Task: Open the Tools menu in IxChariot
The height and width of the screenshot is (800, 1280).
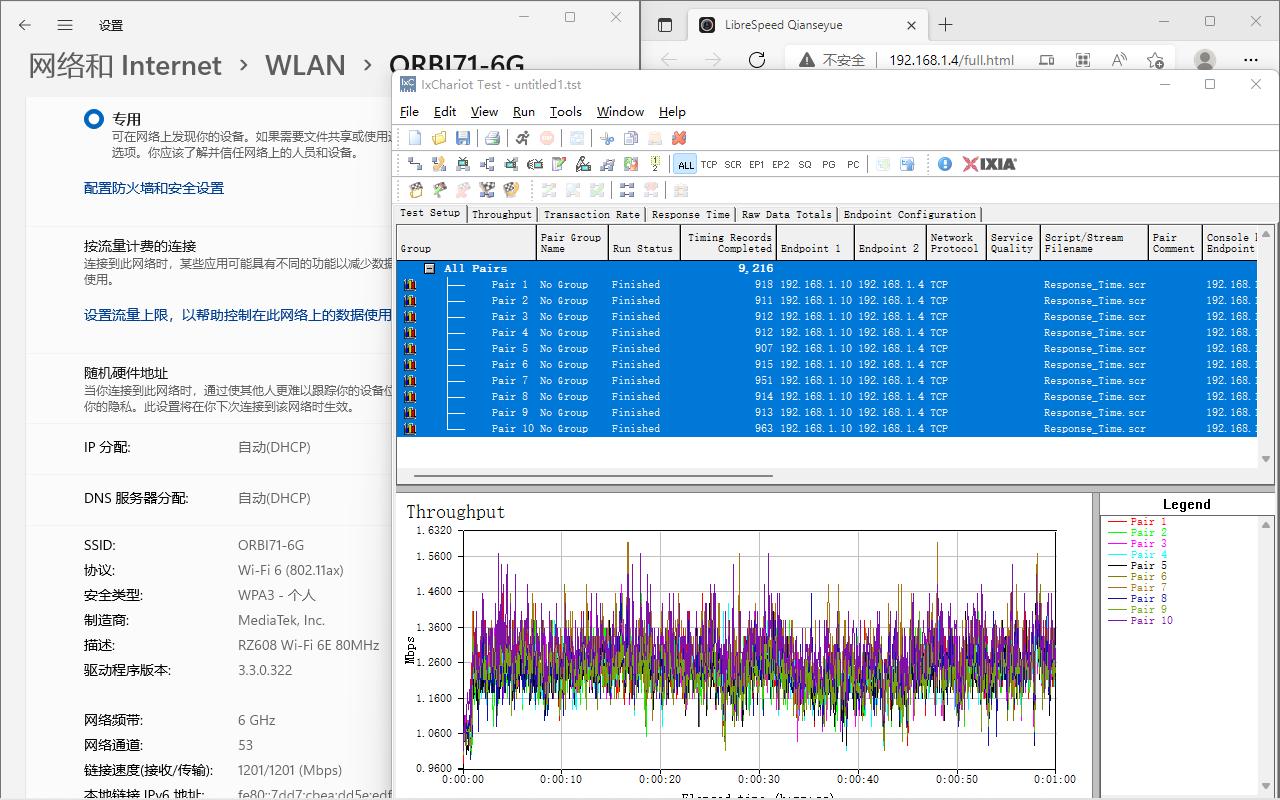Action: click(566, 112)
